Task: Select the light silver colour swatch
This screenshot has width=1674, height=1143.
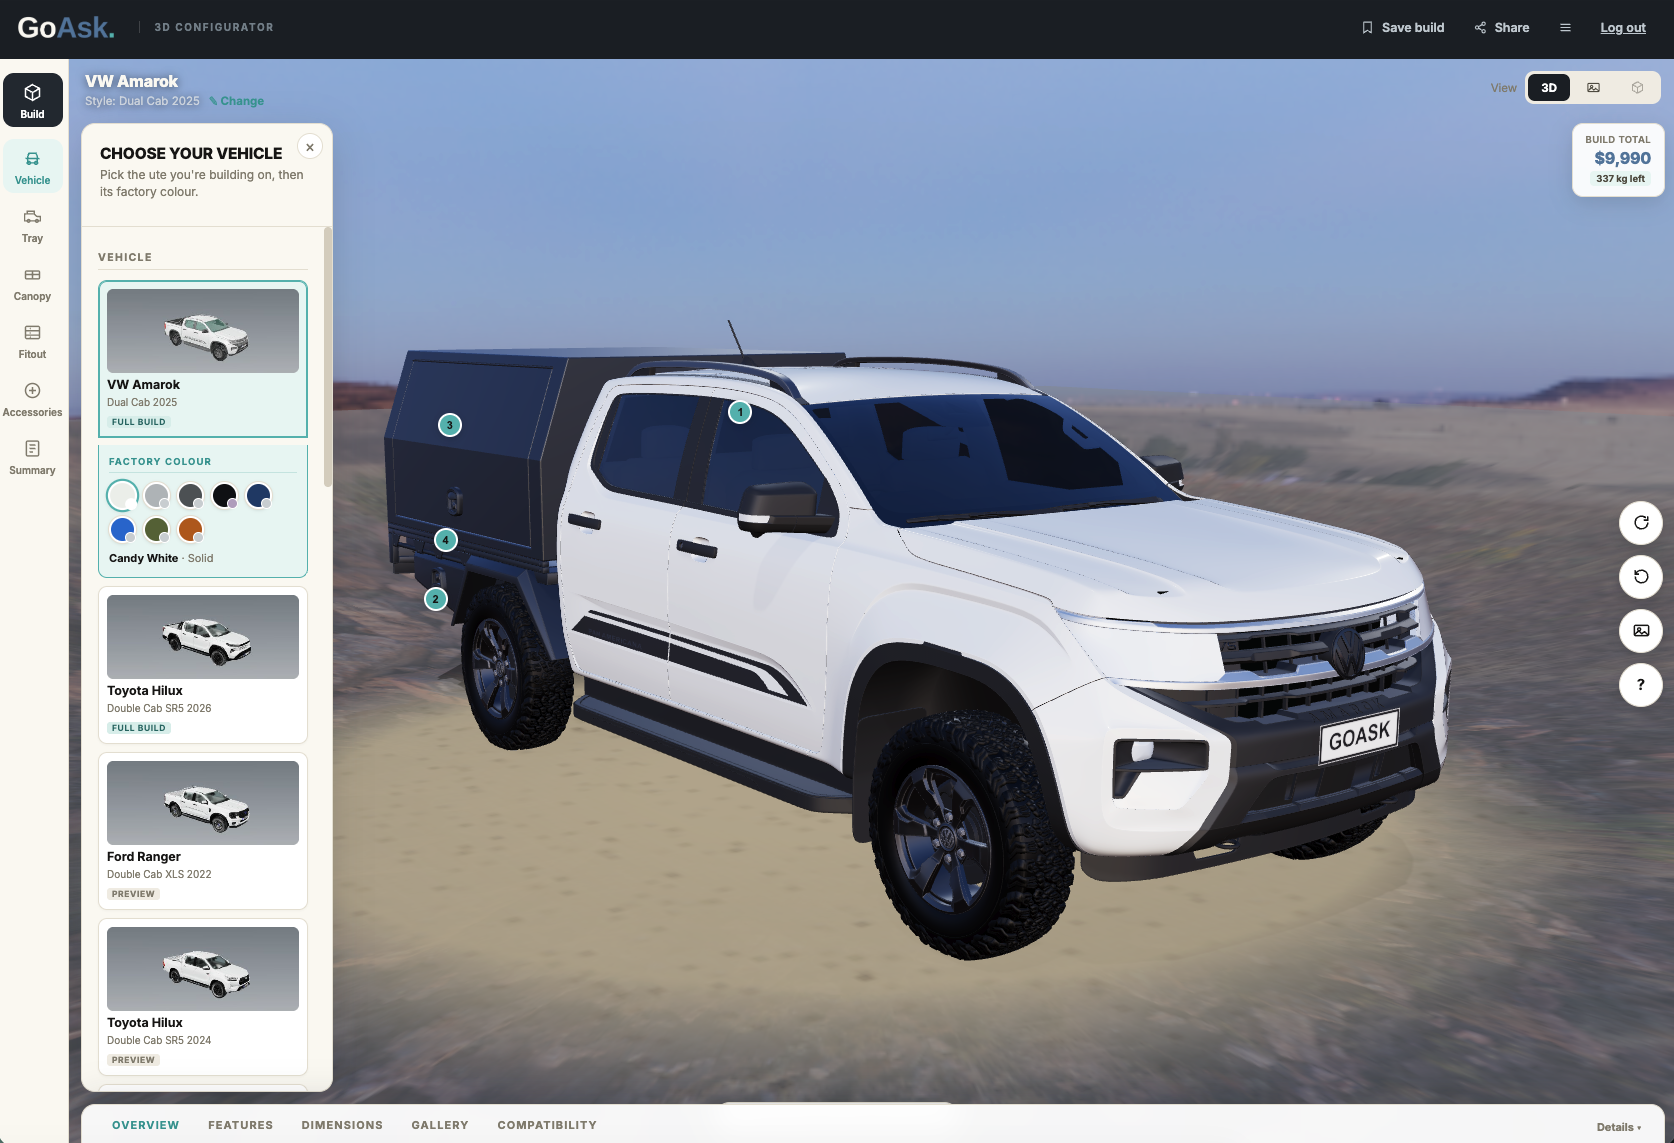Action: coord(157,495)
